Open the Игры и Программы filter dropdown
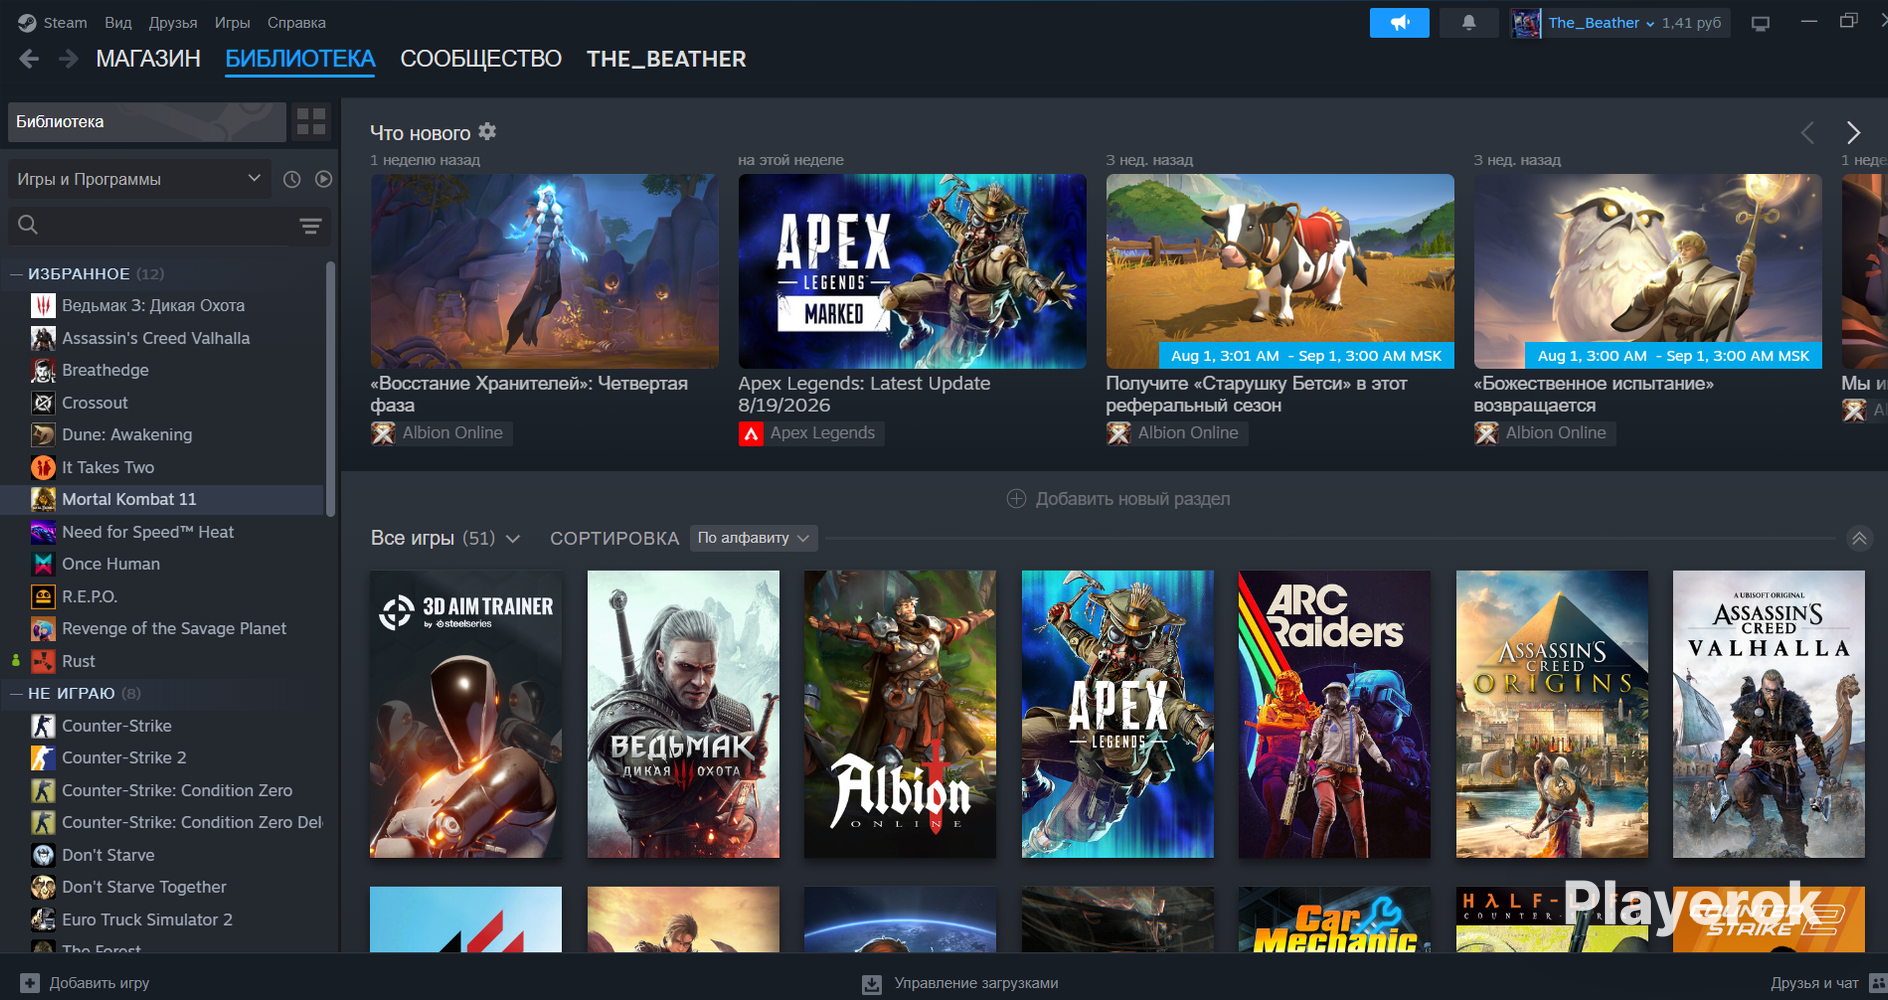1888x1000 pixels. [x=139, y=179]
